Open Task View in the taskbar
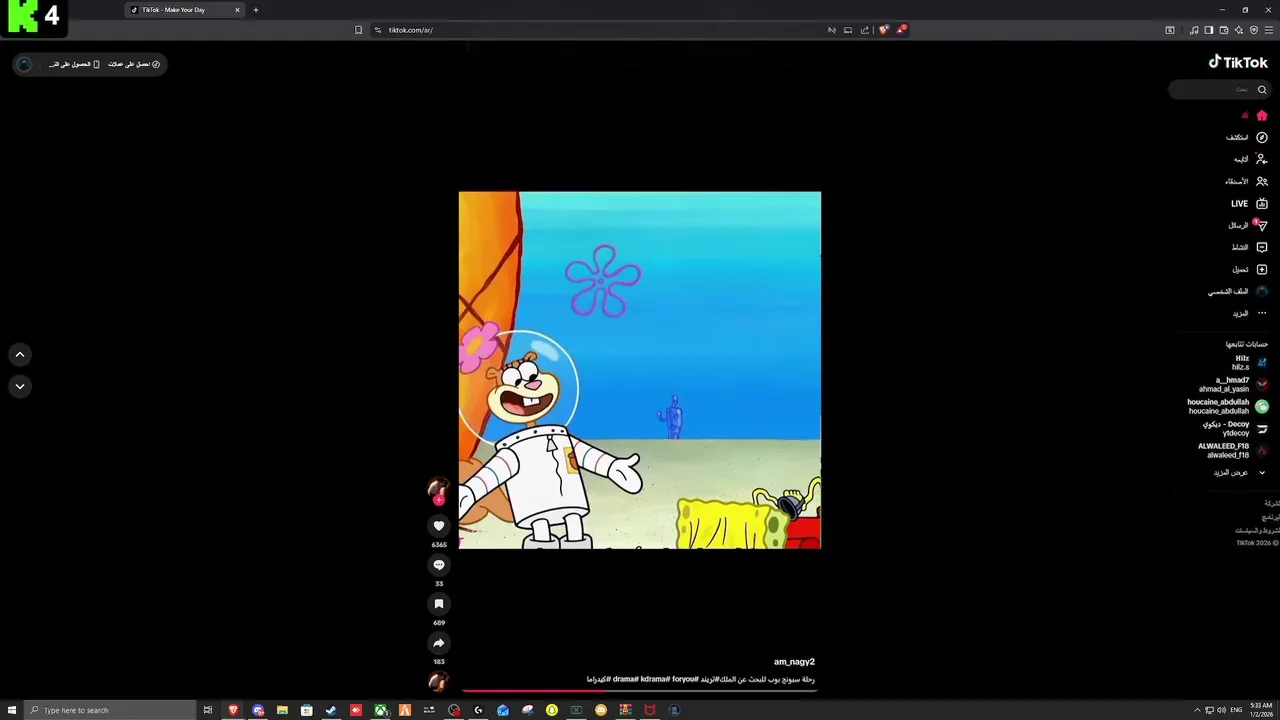The image size is (1280, 720). [208, 710]
